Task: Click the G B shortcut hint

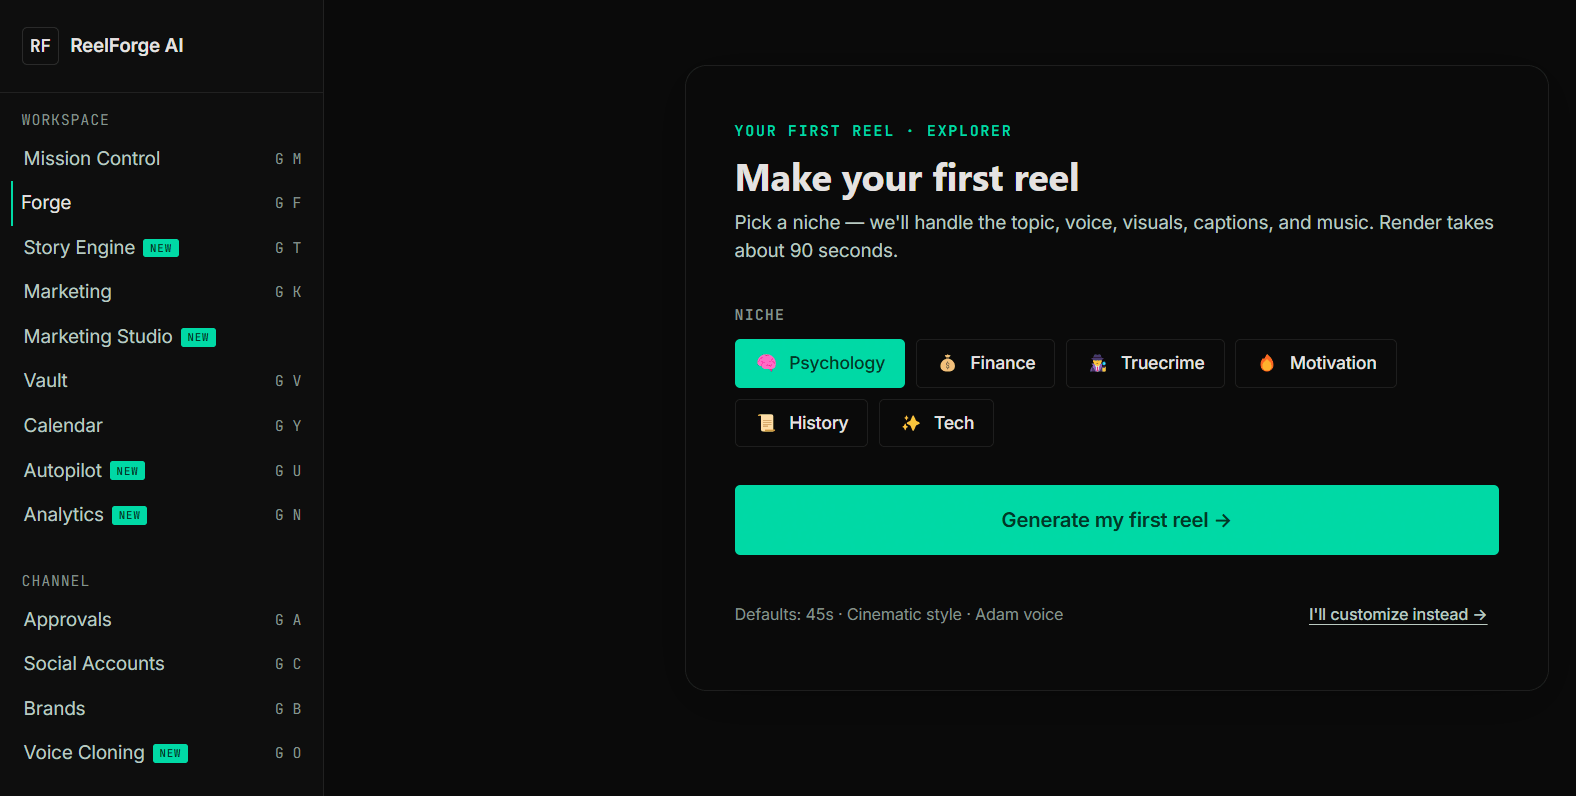Action: (x=288, y=709)
